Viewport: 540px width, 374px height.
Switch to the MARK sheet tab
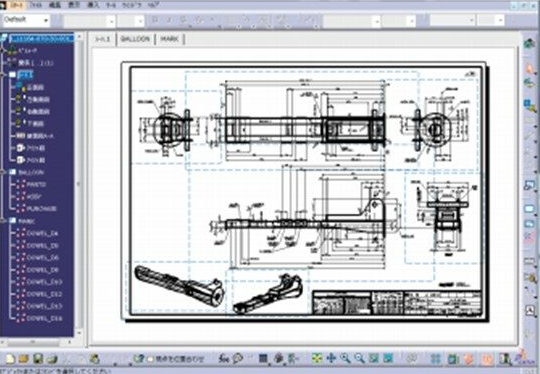[170, 39]
